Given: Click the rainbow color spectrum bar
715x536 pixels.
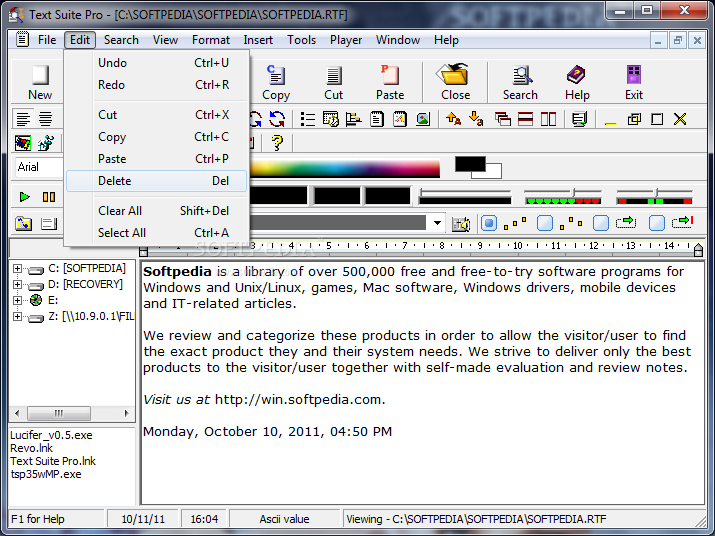Looking at the screenshot, I should [344, 168].
